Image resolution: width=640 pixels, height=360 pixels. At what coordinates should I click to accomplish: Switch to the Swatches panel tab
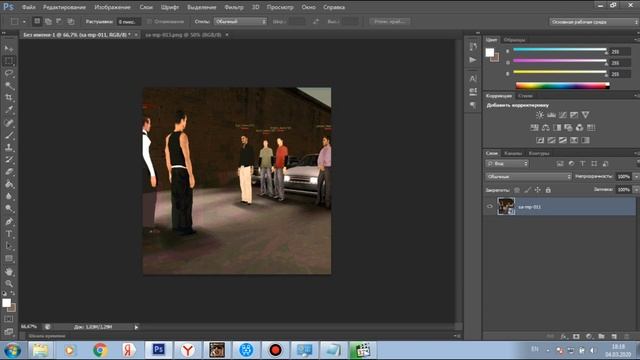point(514,40)
